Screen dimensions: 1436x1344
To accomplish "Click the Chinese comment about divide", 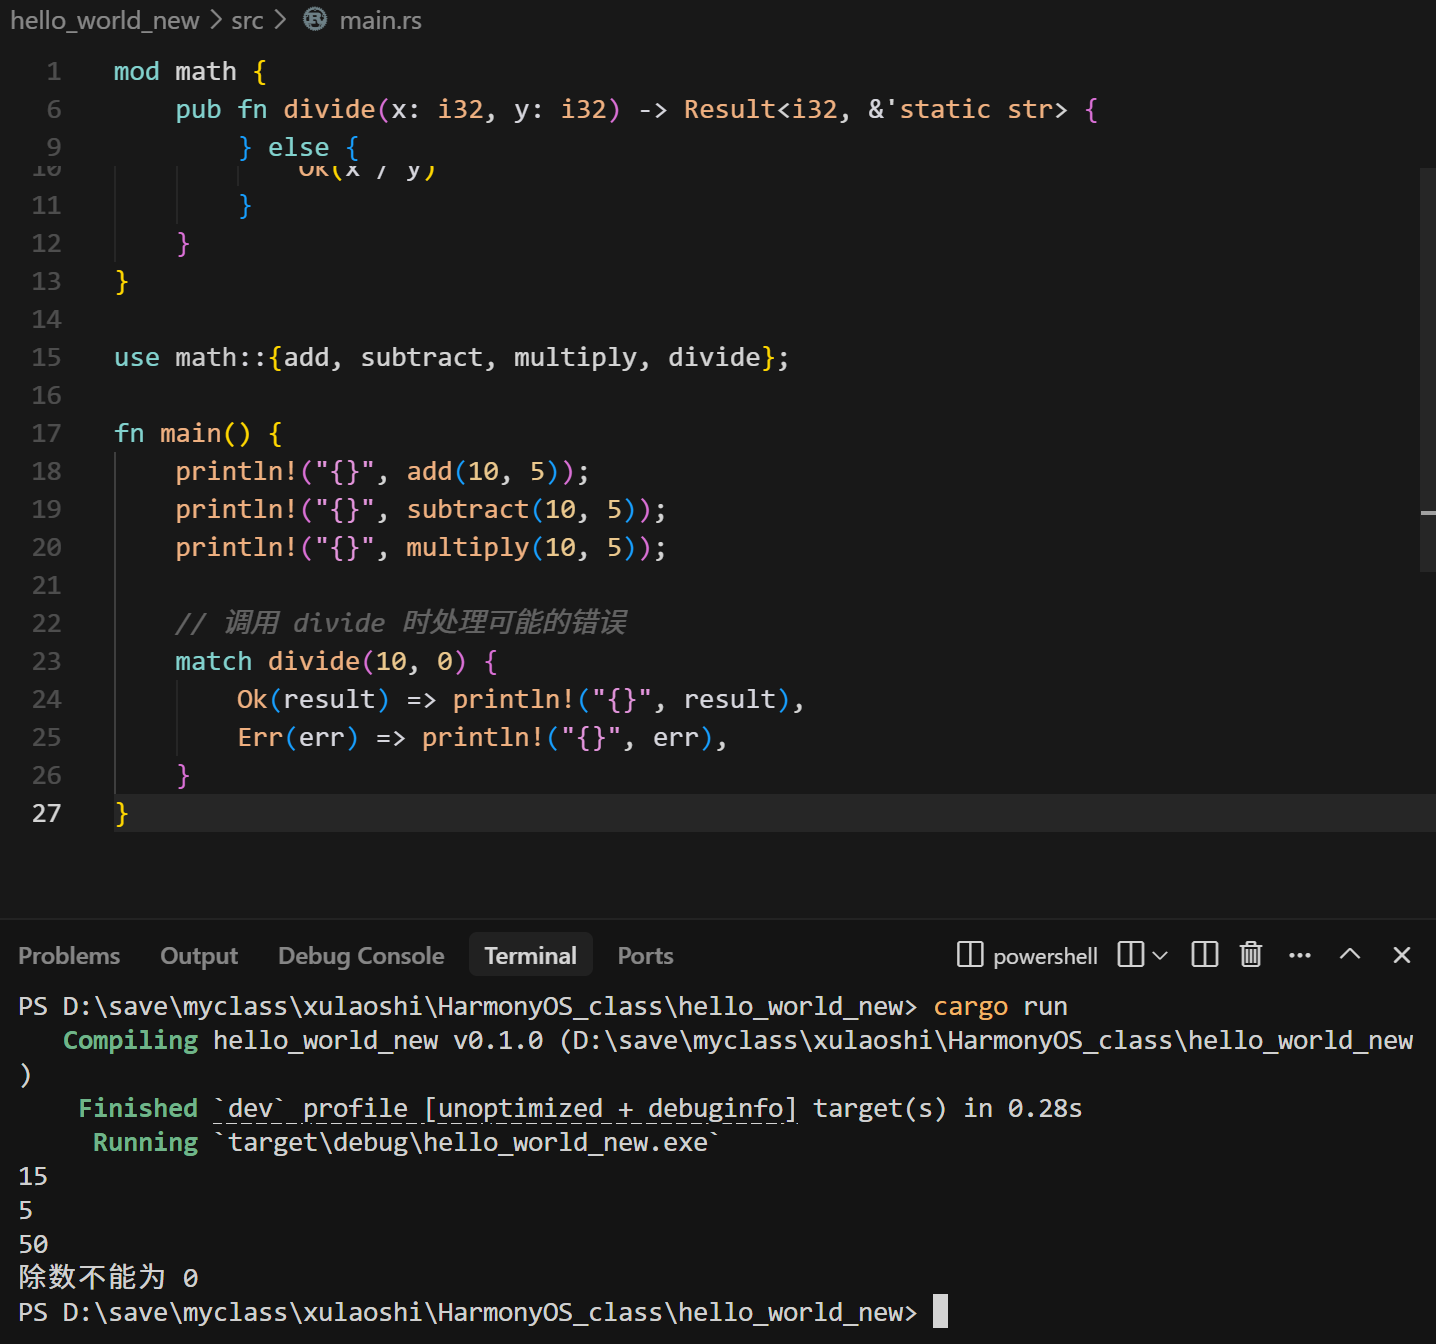I will tap(401, 623).
